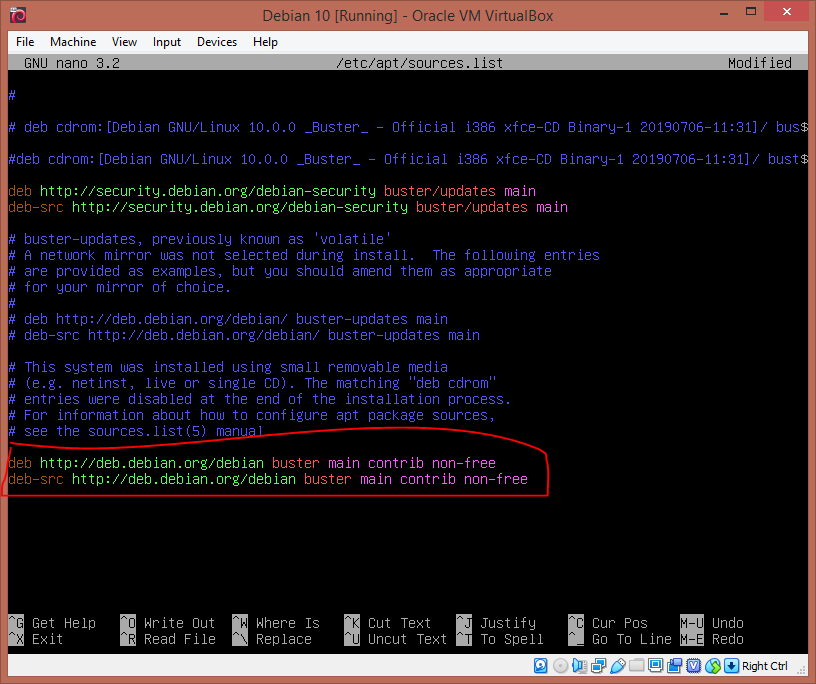Click the M-U Undo shortcut

[x=712, y=623]
